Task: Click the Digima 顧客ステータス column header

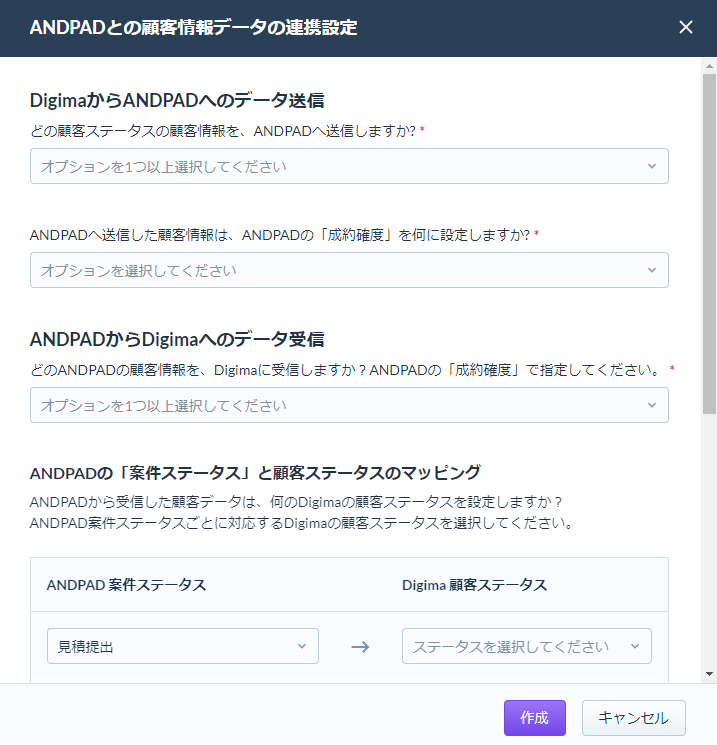Action: coord(475,585)
